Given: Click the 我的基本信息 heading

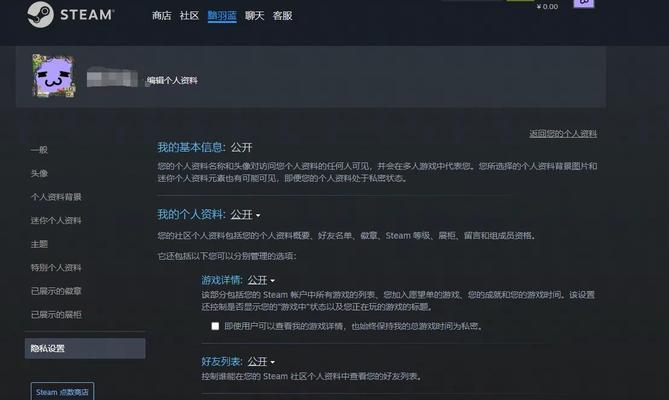Looking at the screenshot, I should (x=191, y=147).
